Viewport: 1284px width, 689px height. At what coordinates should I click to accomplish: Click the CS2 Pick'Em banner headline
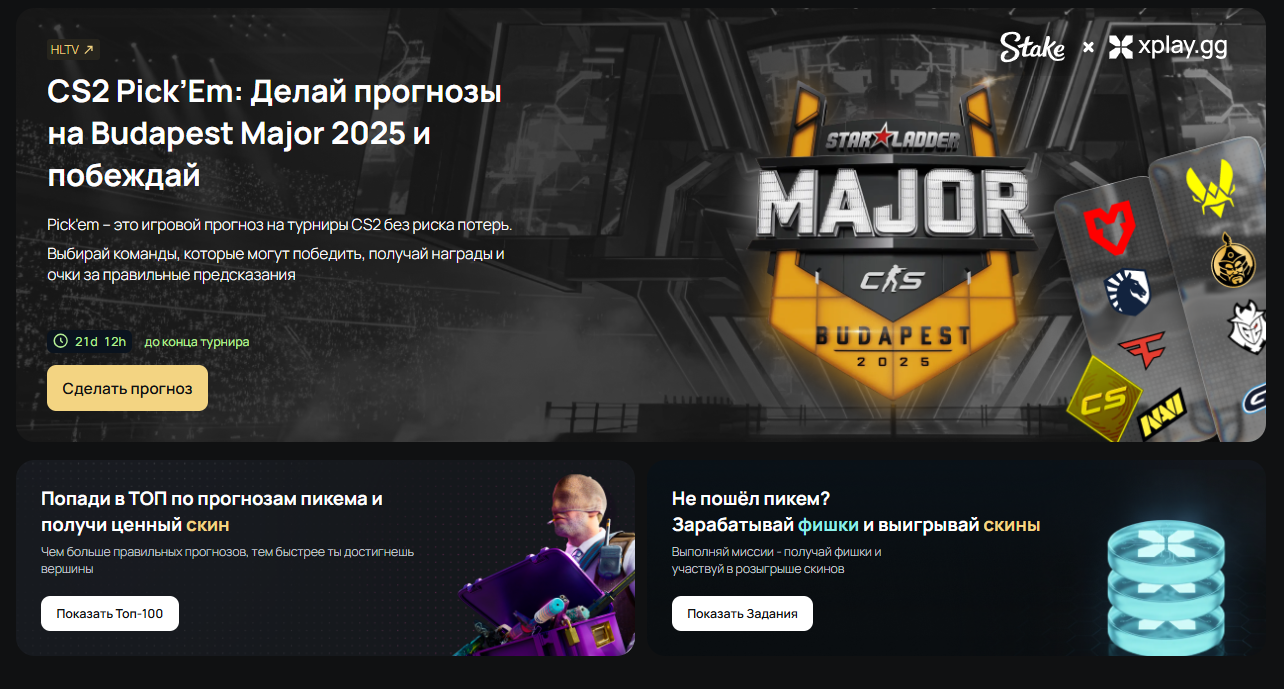click(x=275, y=134)
